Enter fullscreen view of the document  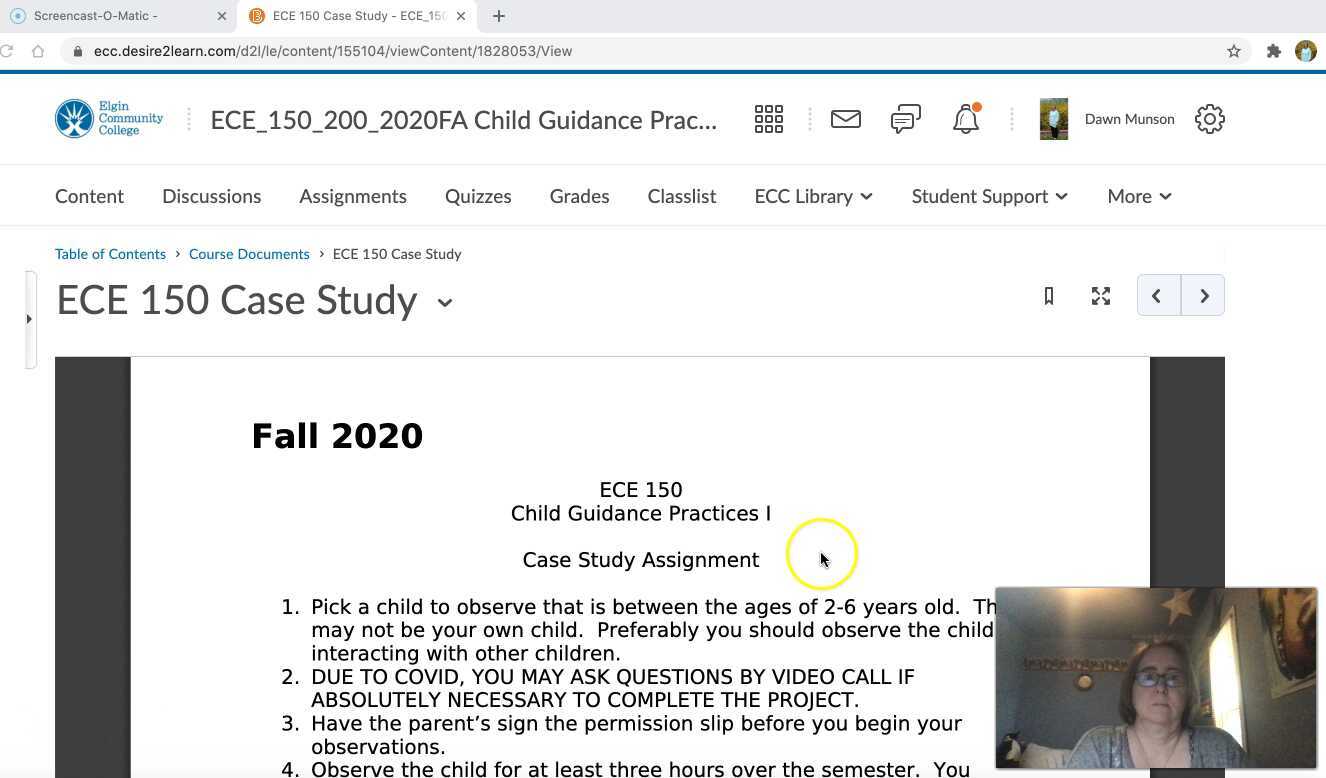pos(1100,296)
